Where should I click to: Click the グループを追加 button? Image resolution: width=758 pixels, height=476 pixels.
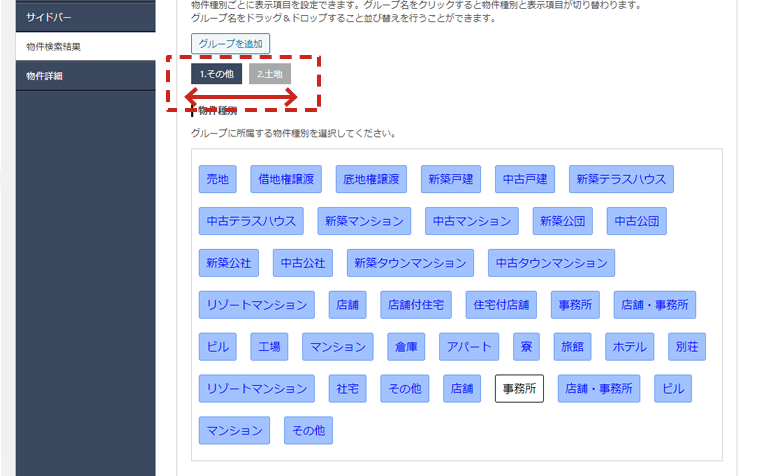[x=230, y=44]
